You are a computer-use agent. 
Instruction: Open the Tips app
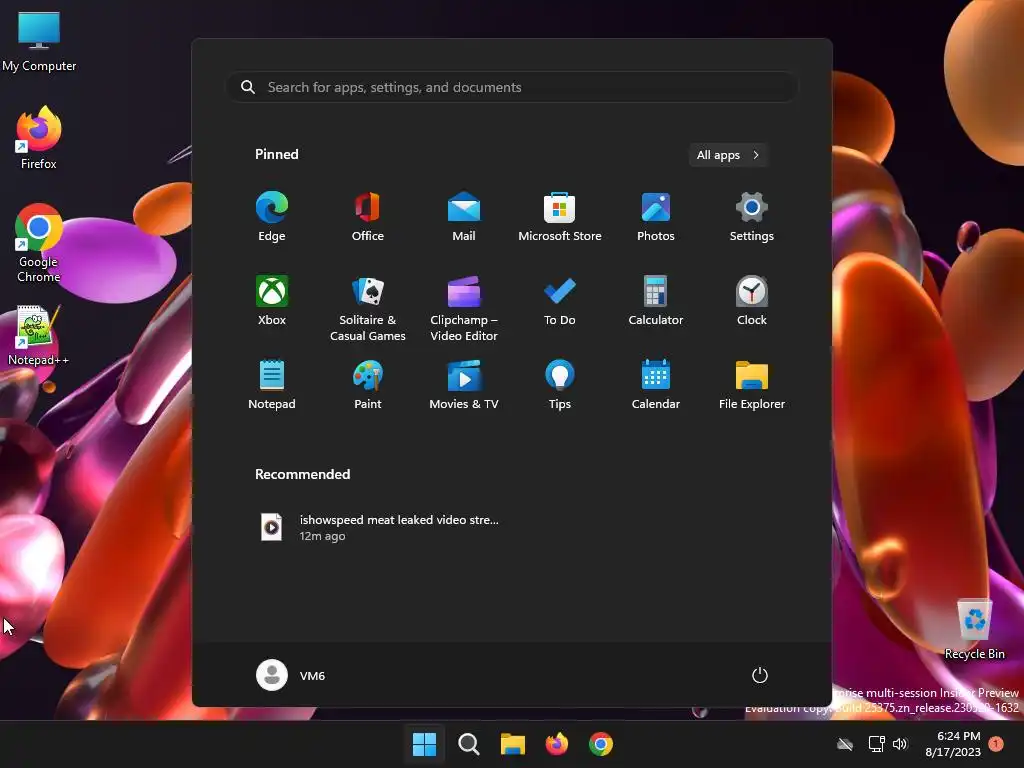point(560,385)
